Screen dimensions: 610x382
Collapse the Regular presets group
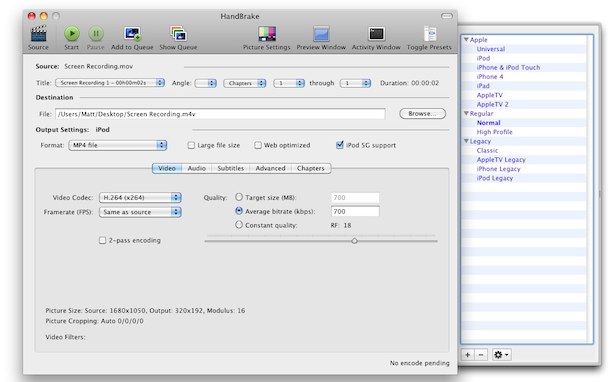tap(466, 113)
